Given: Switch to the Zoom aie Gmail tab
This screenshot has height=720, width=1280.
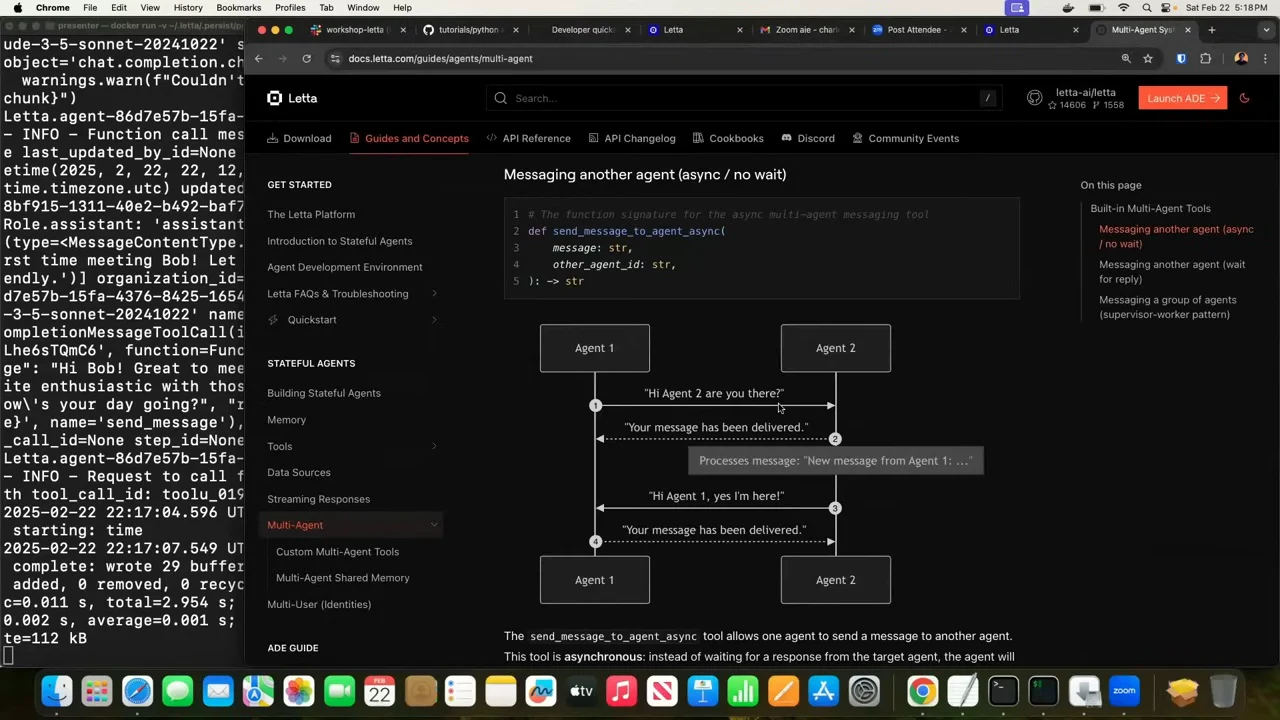Looking at the screenshot, I should [807, 30].
